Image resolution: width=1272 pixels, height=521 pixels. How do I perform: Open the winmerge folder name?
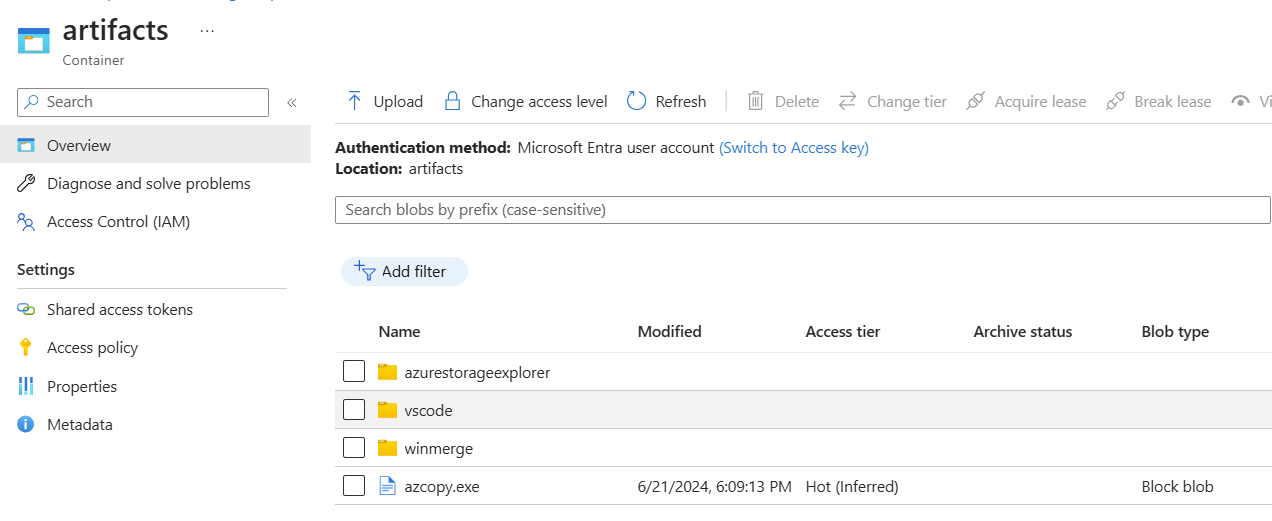pos(439,449)
